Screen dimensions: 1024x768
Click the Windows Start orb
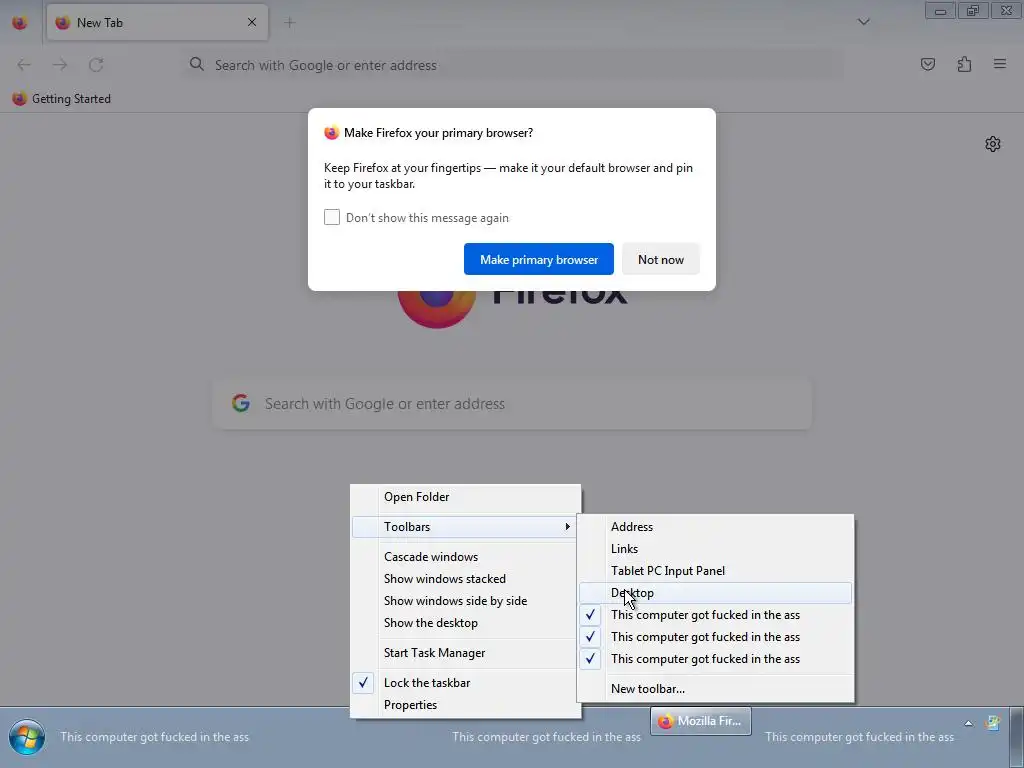click(27, 737)
